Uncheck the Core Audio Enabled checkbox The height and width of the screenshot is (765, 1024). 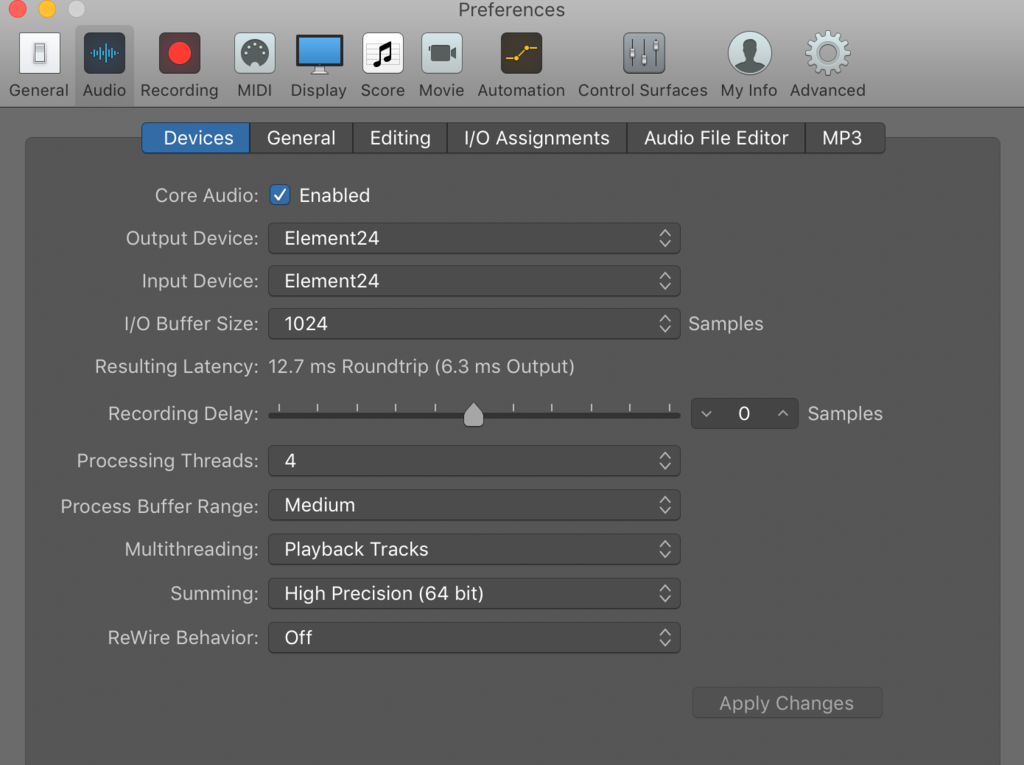280,195
